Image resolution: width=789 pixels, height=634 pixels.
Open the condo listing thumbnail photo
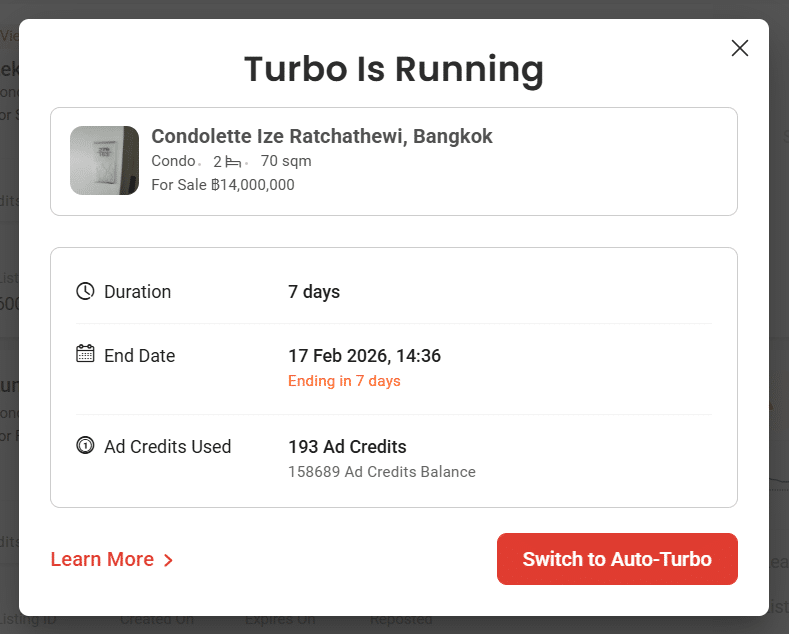(104, 160)
